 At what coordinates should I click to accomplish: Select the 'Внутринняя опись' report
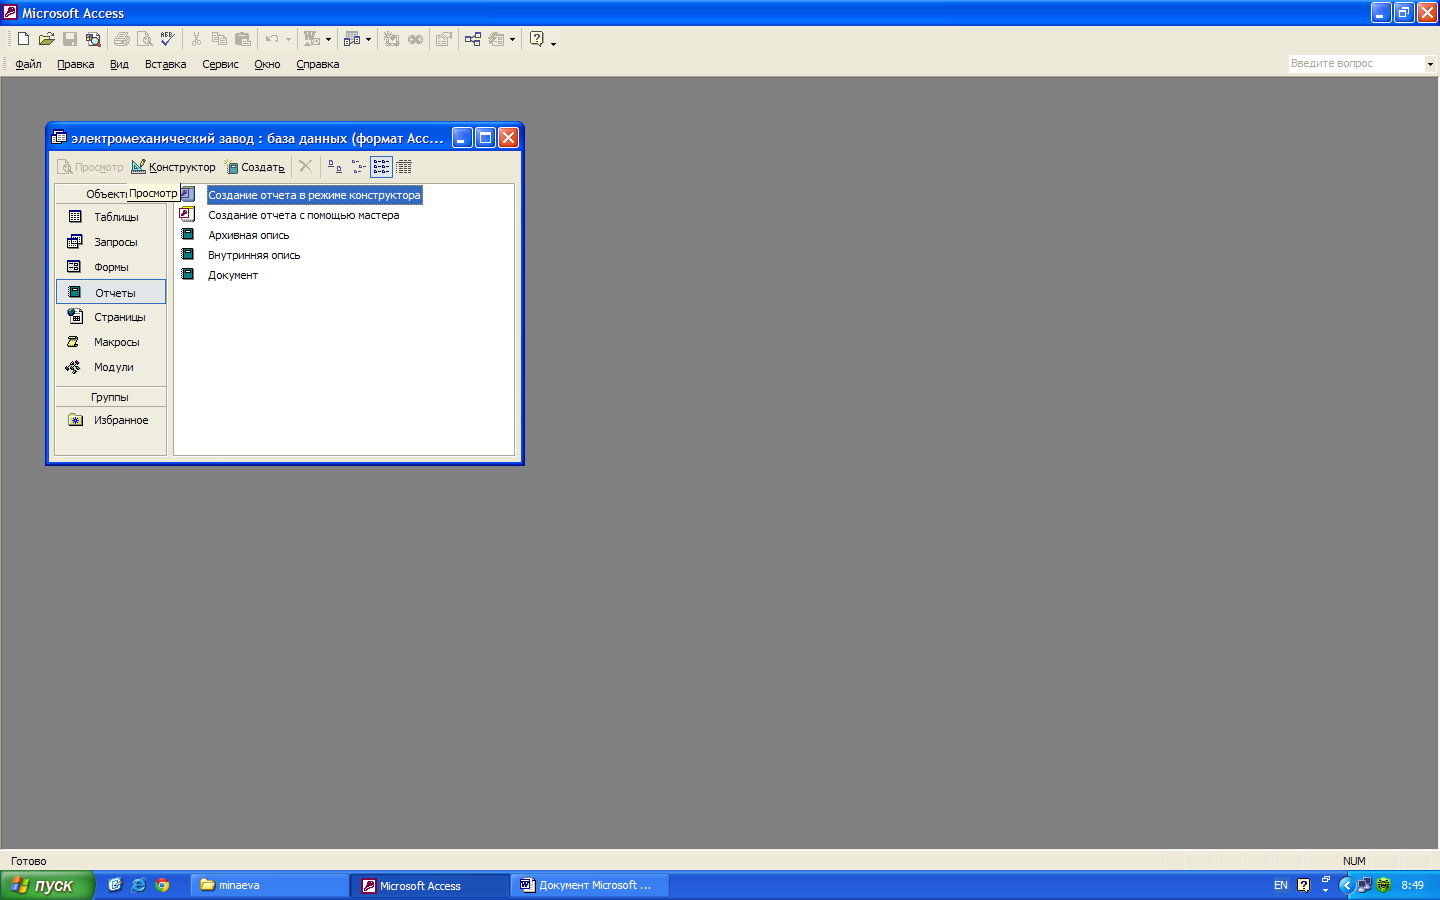[254, 255]
